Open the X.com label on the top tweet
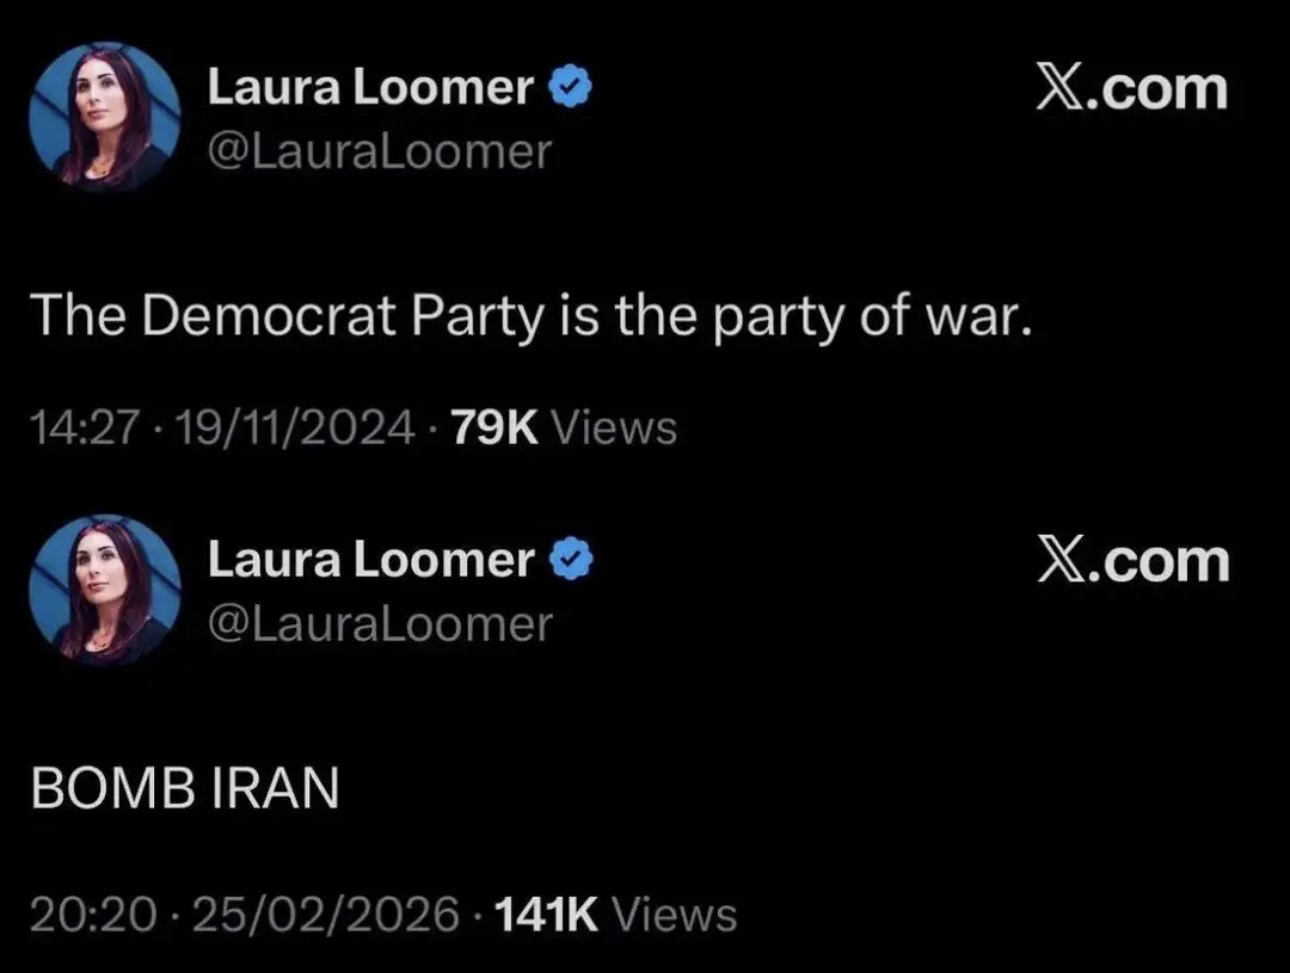Image resolution: width=1290 pixels, height=973 pixels. 1131,89
